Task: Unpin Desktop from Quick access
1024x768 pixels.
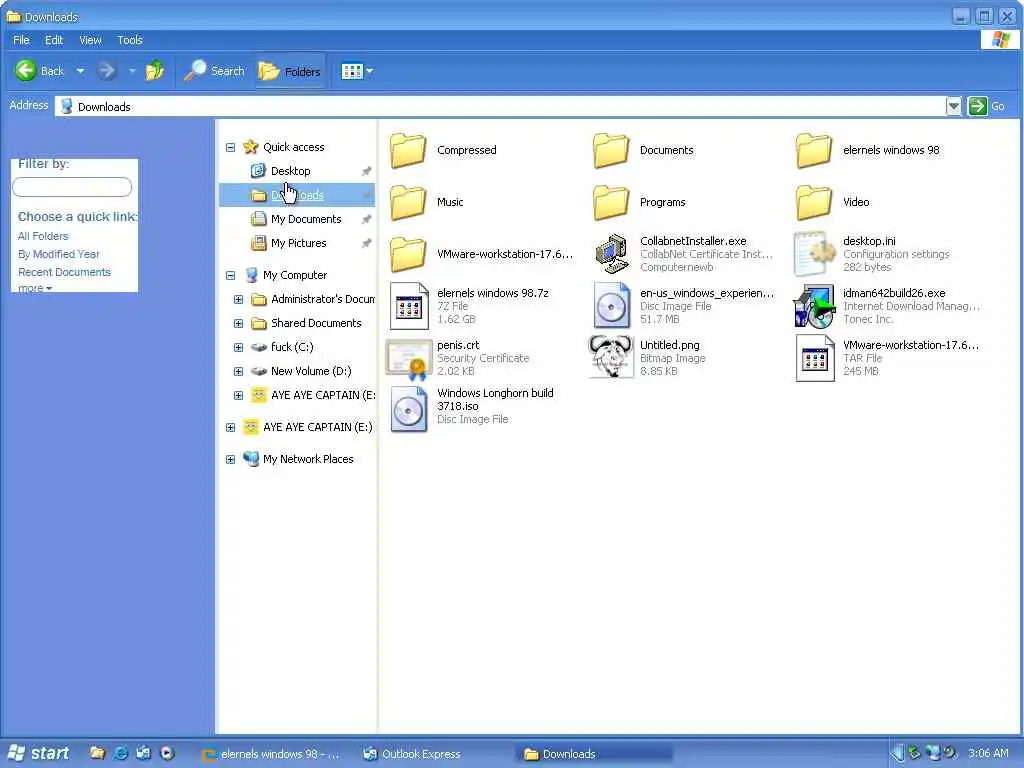Action: coord(366,171)
